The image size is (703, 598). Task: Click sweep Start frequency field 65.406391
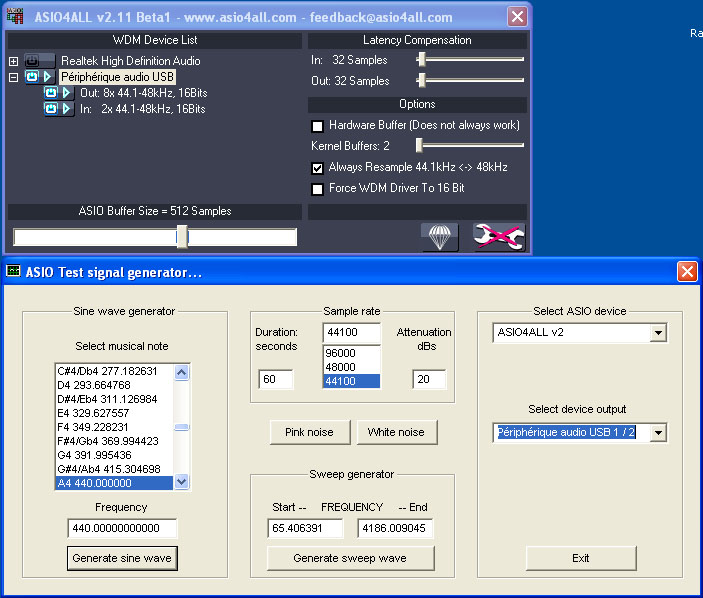pyautogui.click(x=305, y=528)
